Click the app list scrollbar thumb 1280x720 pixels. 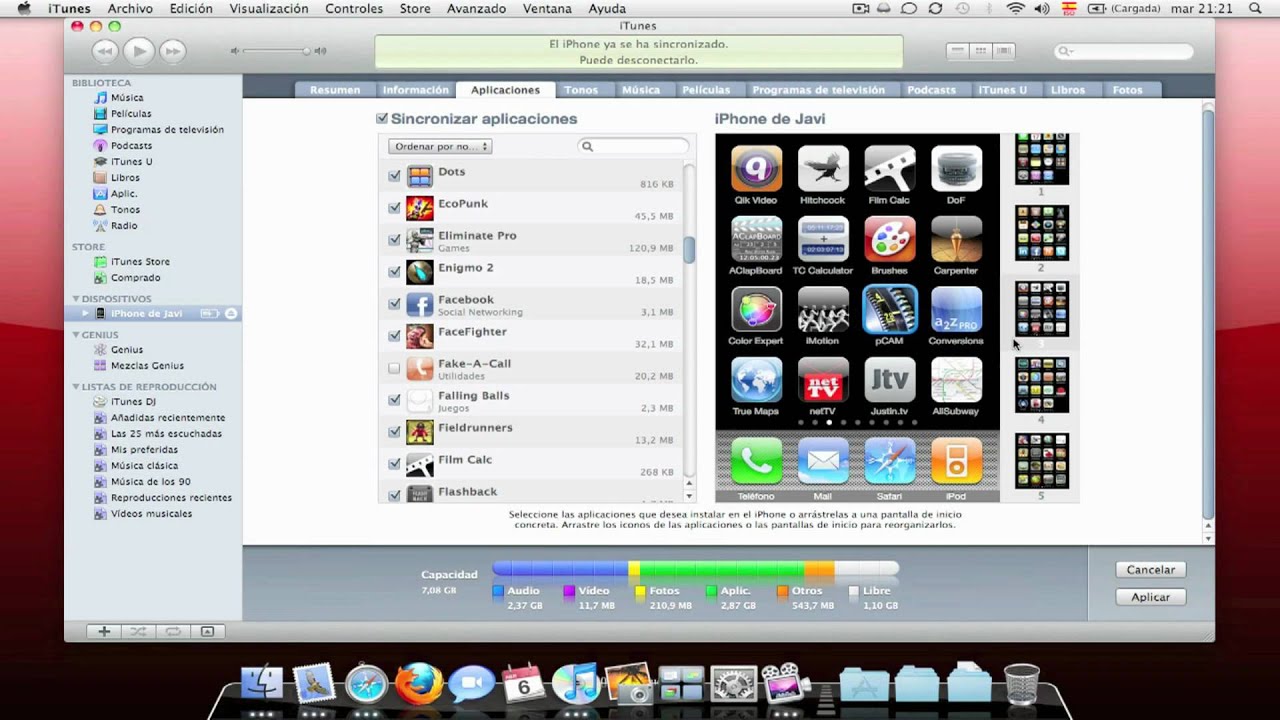689,249
